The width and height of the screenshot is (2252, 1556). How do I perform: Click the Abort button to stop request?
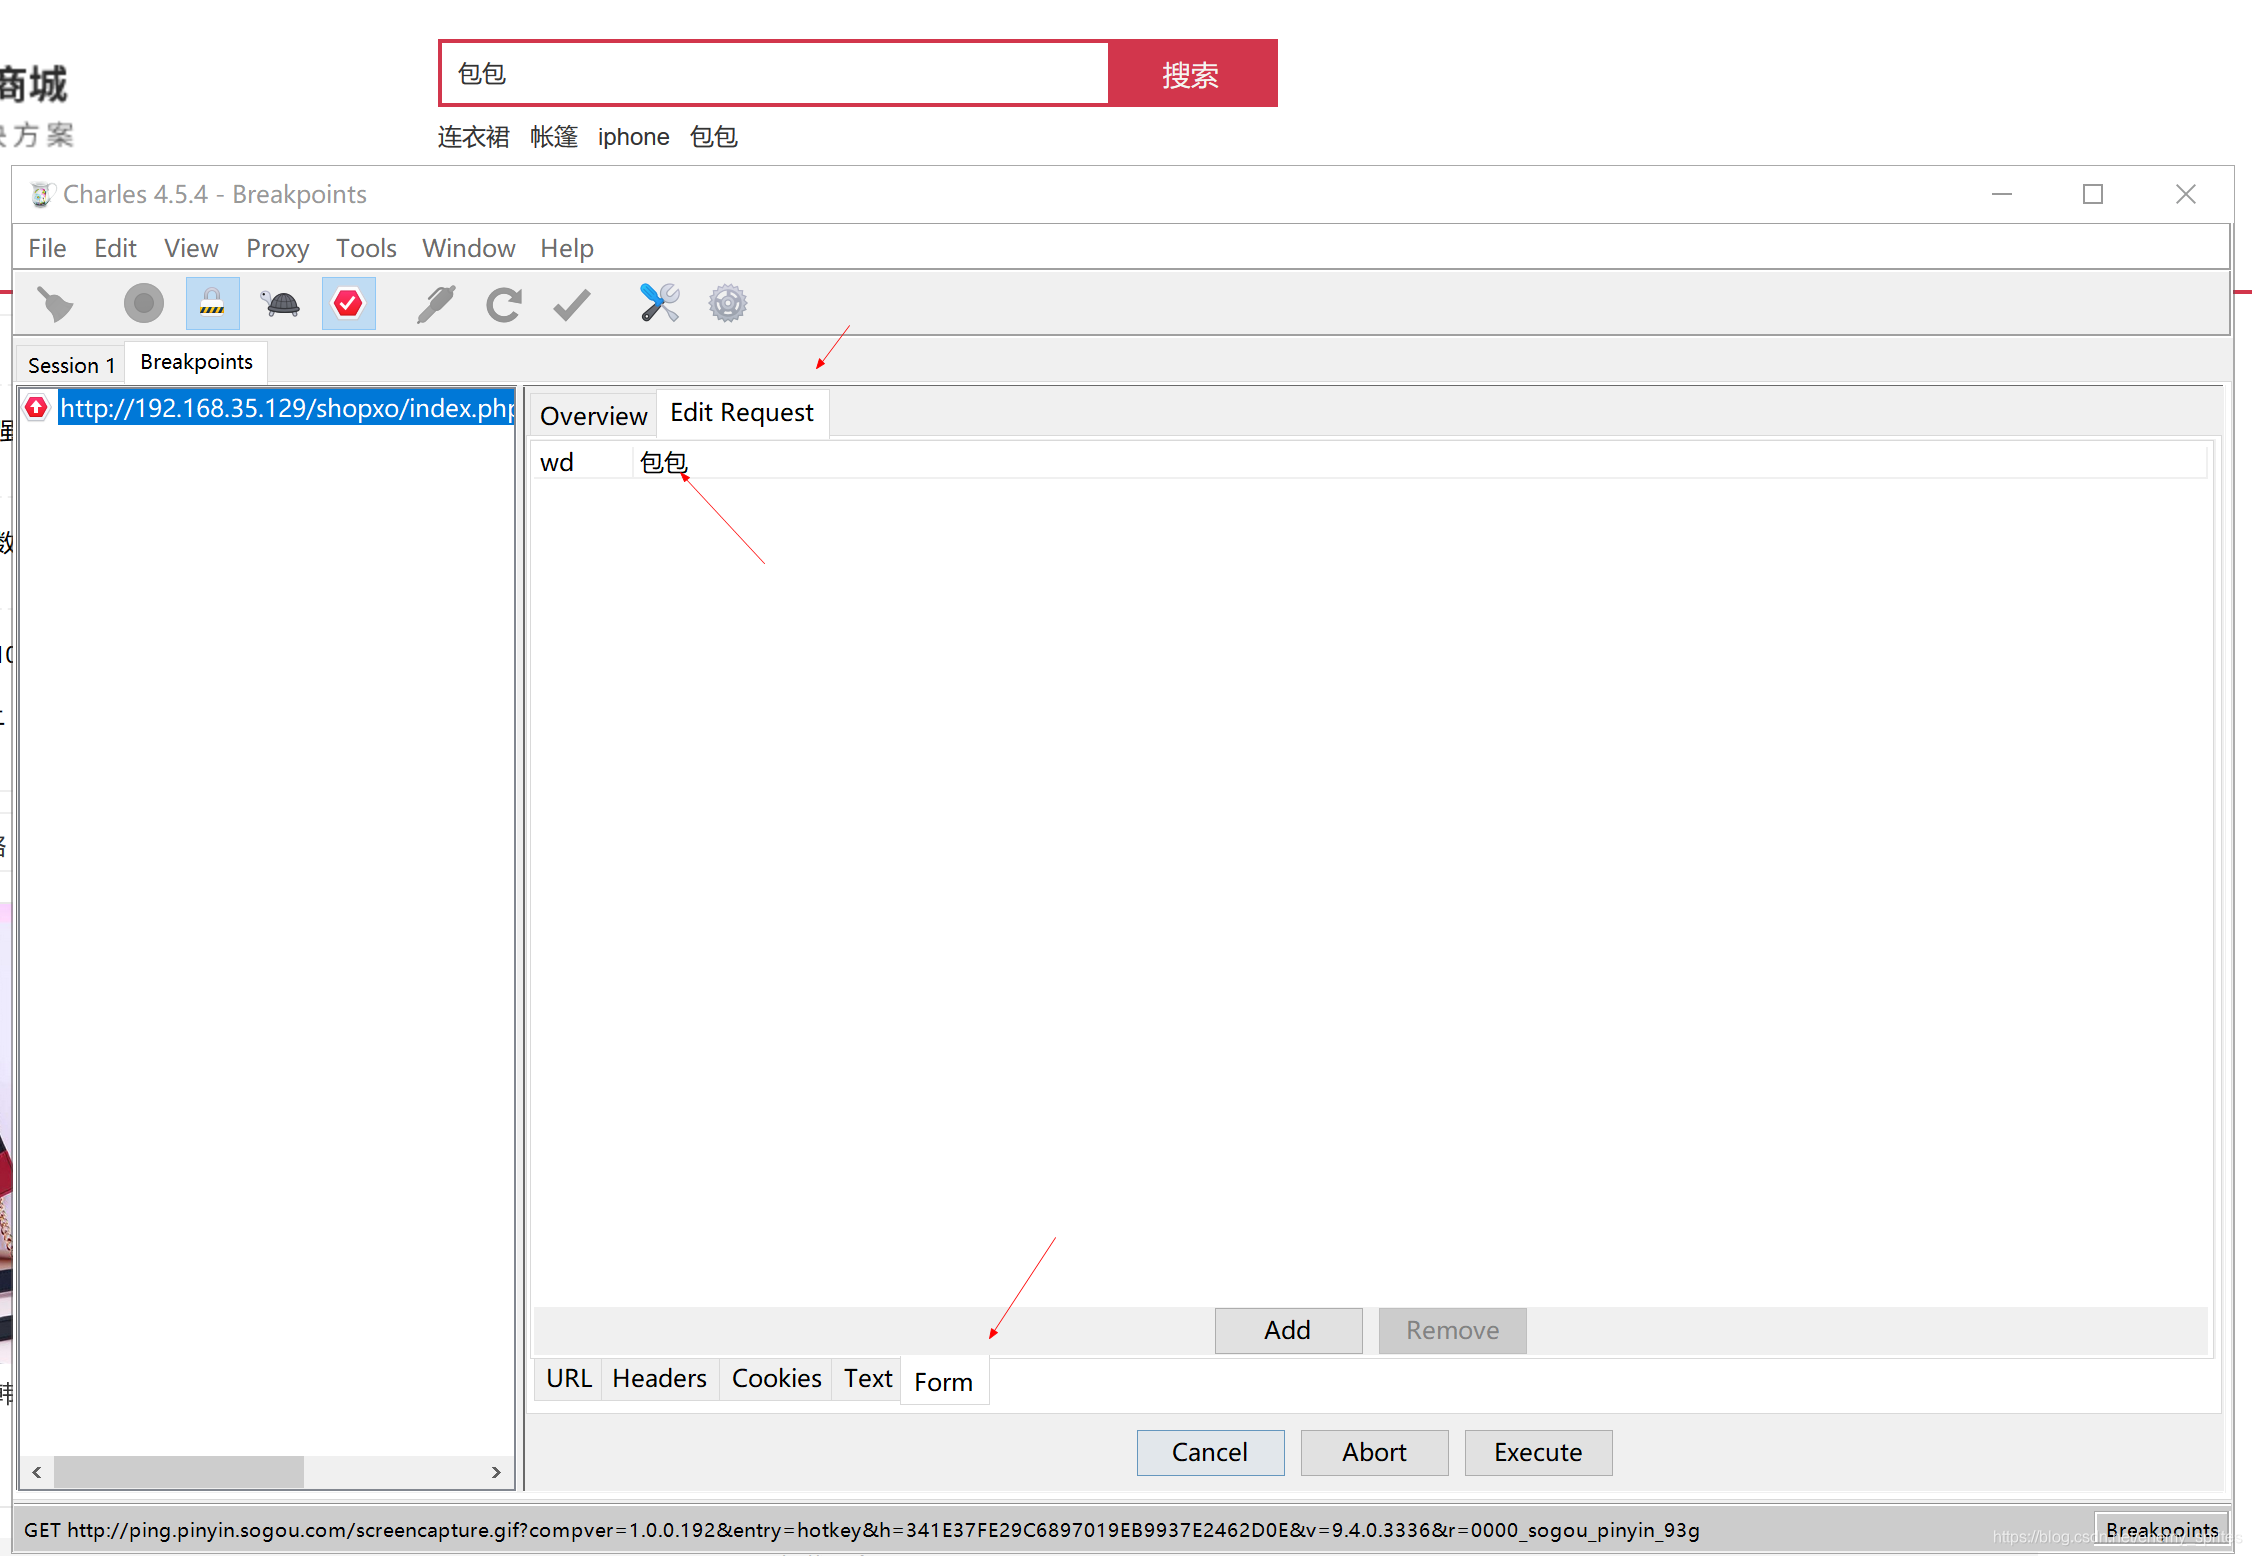tap(1374, 1452)
